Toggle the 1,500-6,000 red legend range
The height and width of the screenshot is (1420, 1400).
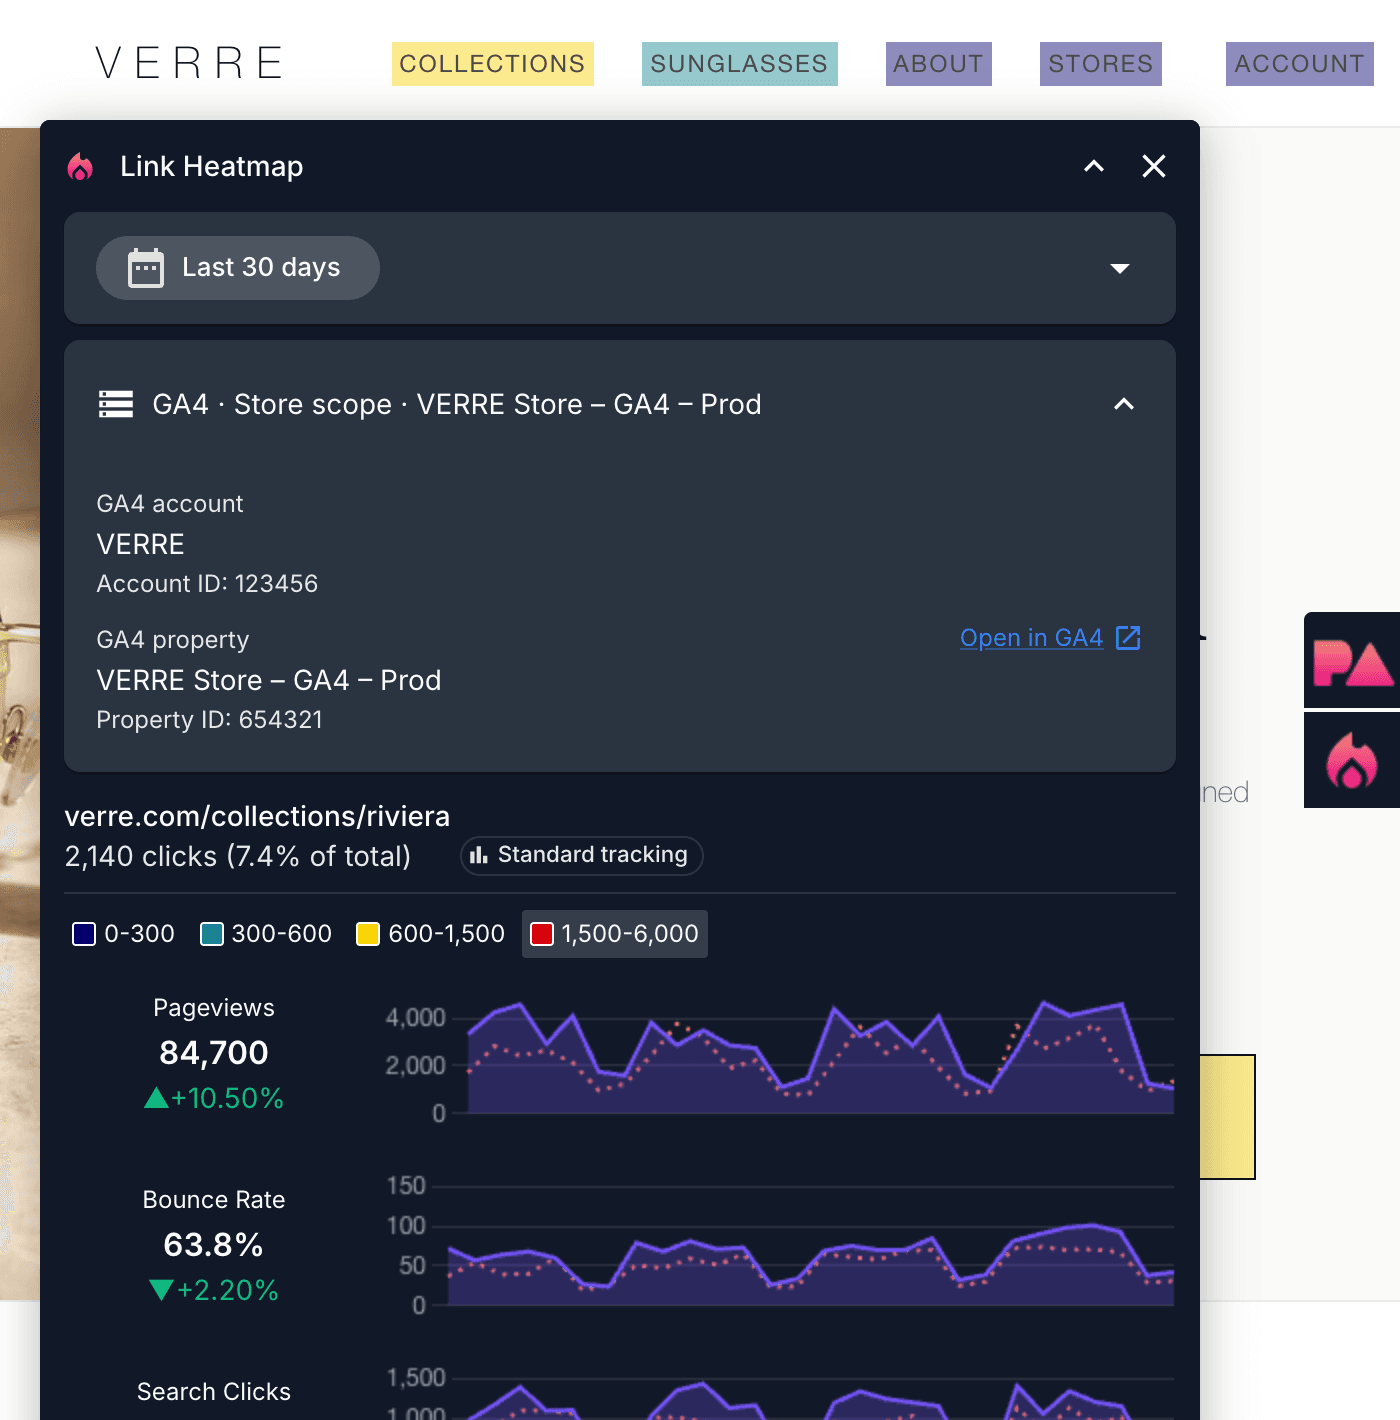coord(615,934)
